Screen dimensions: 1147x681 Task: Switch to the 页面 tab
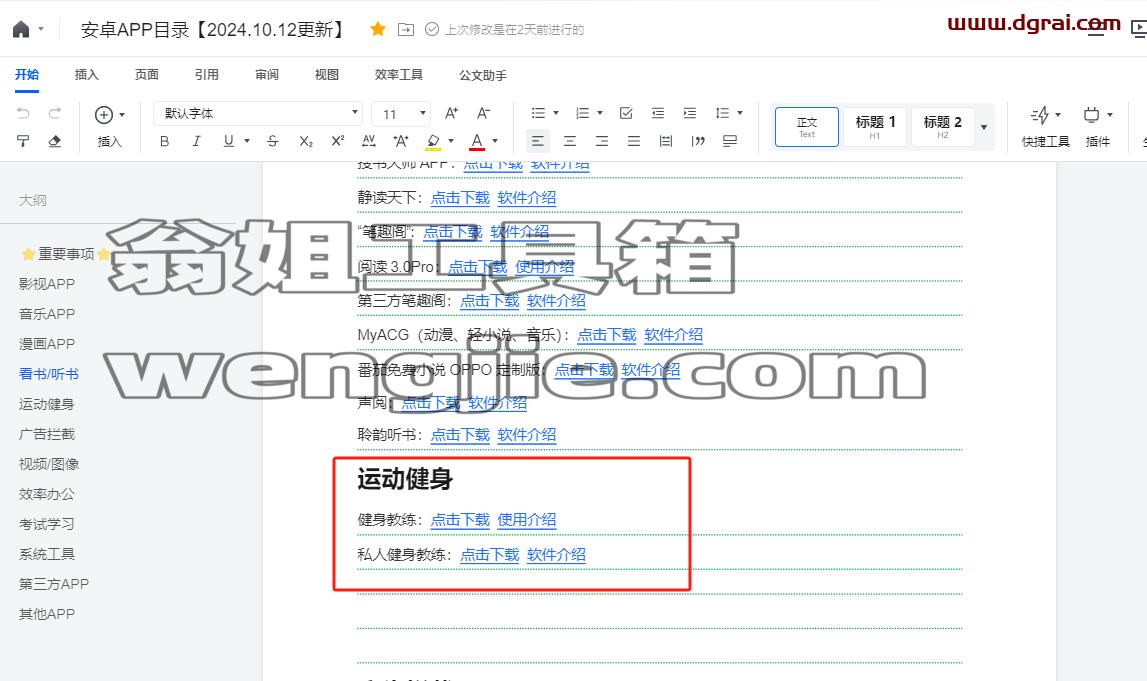click(146, 75)
